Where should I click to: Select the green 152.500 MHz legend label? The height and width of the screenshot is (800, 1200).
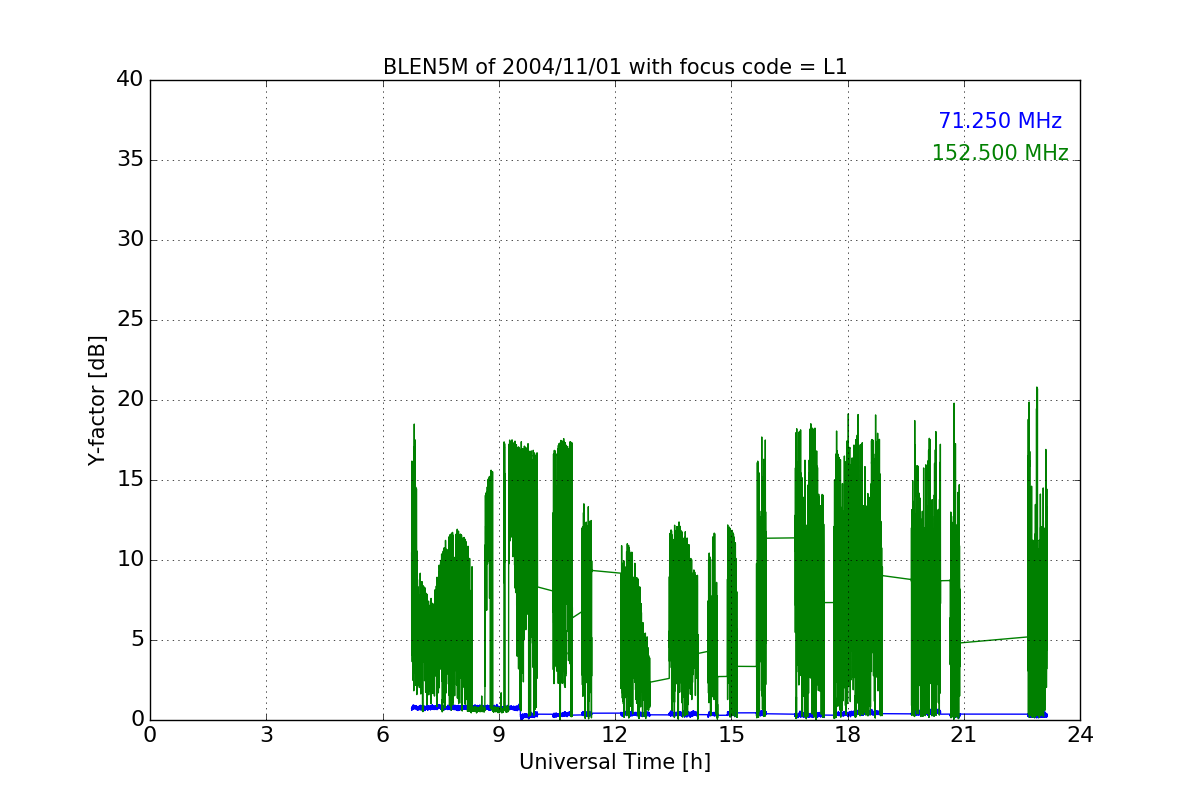1000,153
